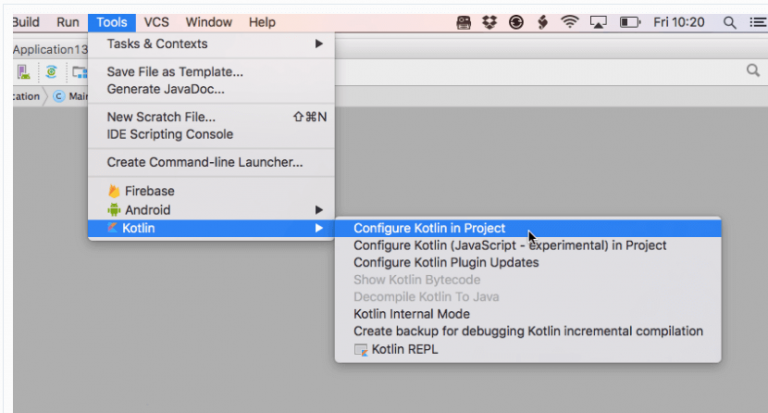Open the AirPlay display icon
Screen dimensions: 768x413
click(x=599, y=22)
